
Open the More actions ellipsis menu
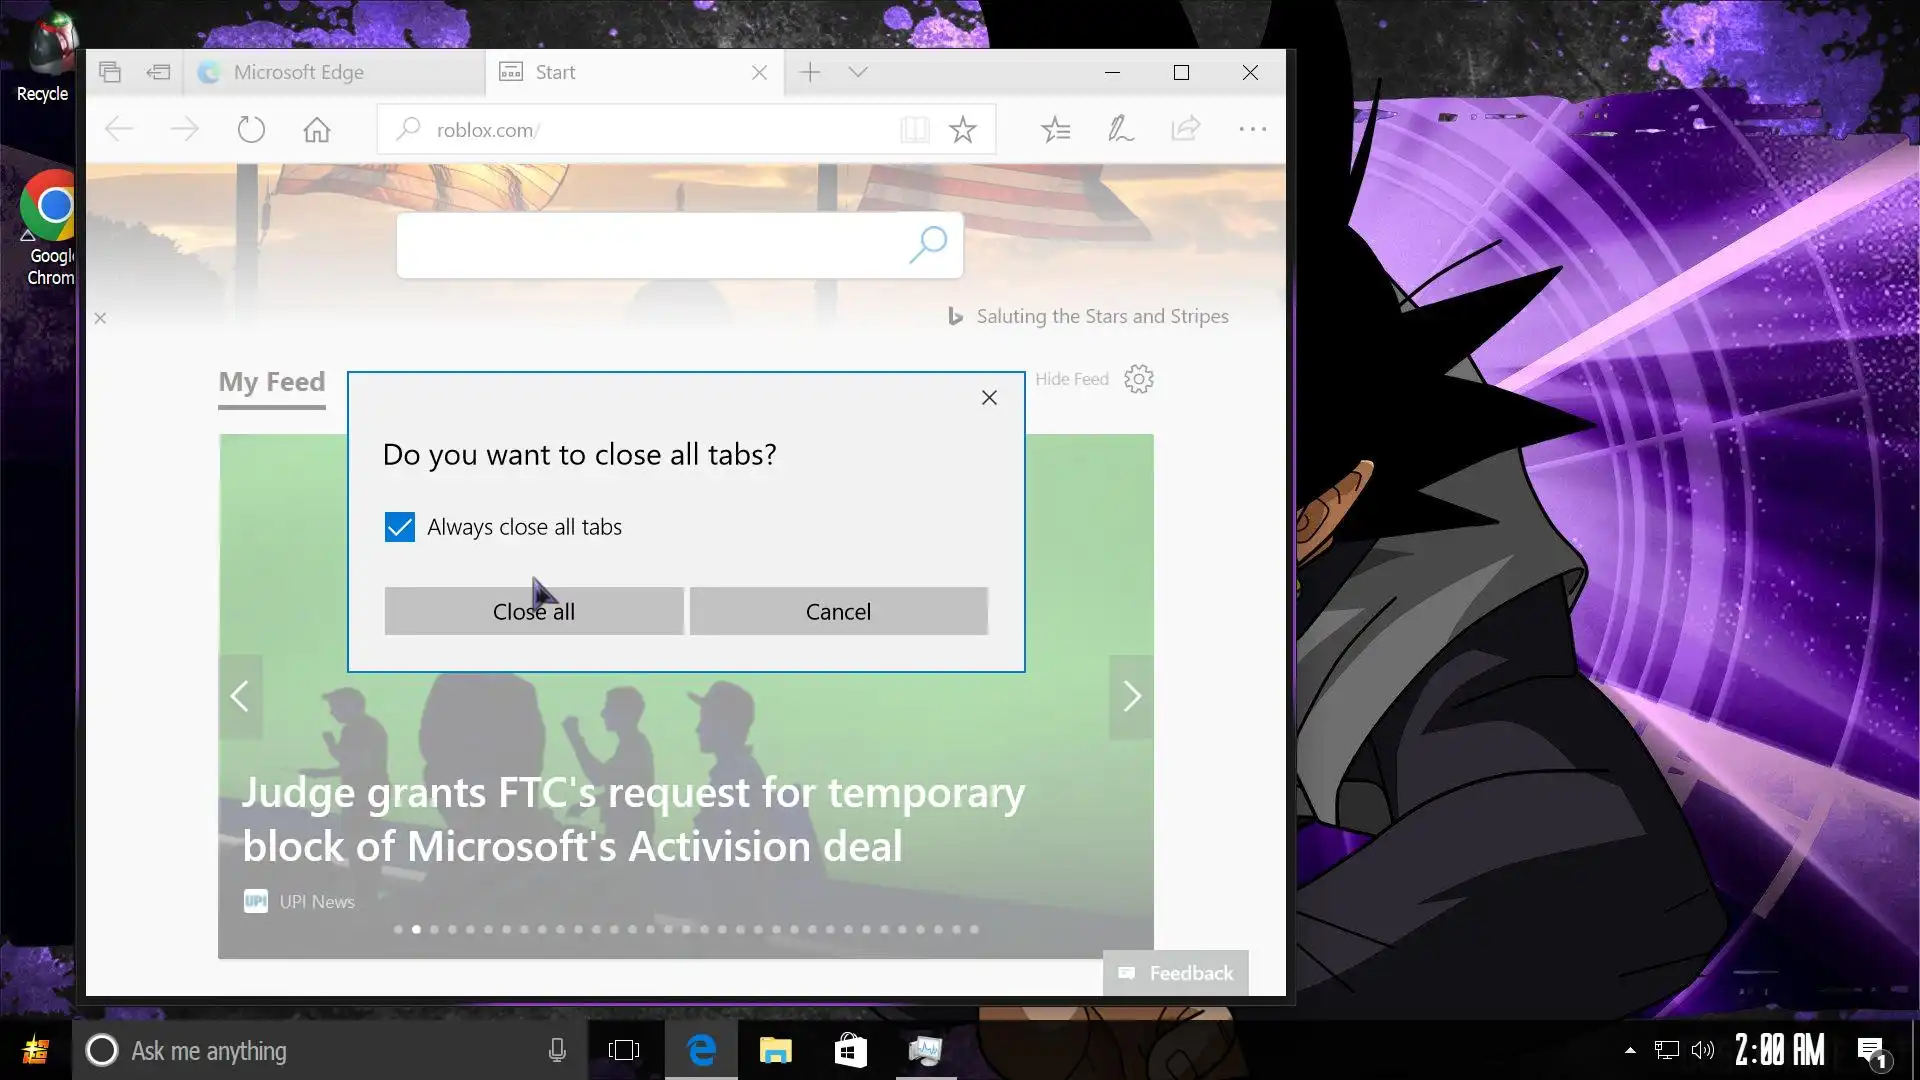pyautogui.click(x=1252, y=129)
